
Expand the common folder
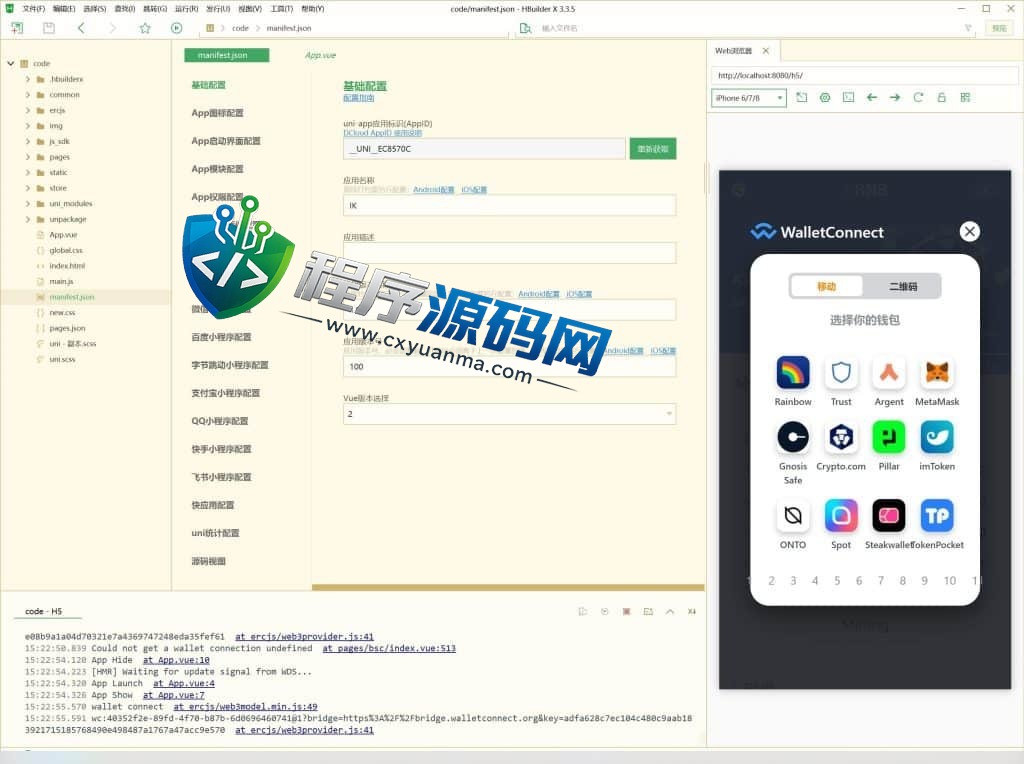[27, 95]
